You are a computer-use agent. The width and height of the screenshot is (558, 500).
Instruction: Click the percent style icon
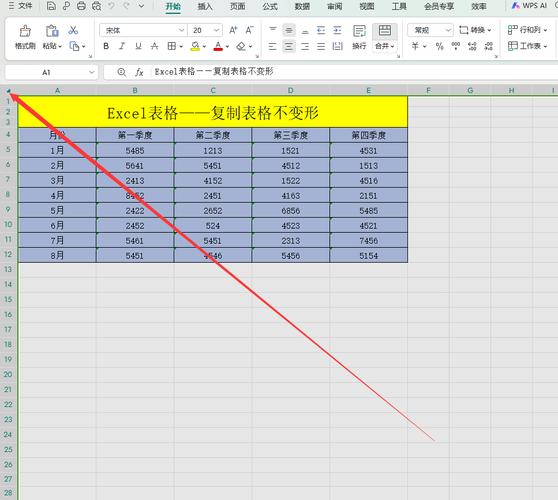click(x=439, y=46)
